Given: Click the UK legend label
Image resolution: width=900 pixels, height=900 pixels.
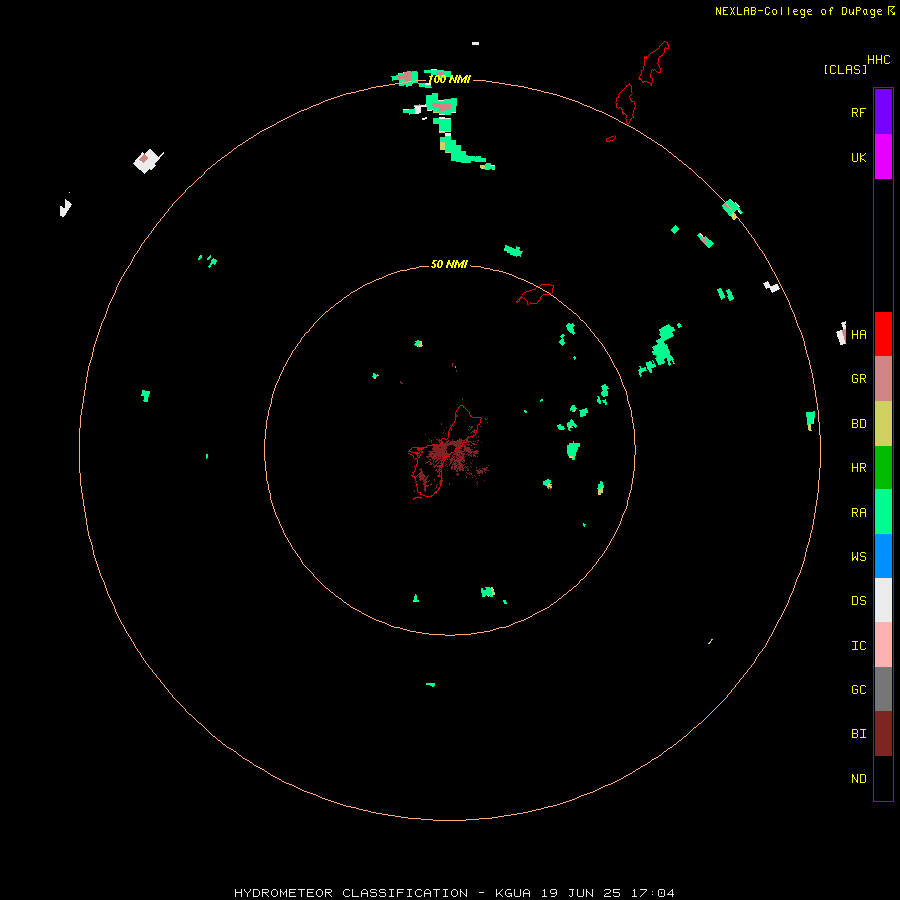Looking at the screenshot, I should coord(858,158).
